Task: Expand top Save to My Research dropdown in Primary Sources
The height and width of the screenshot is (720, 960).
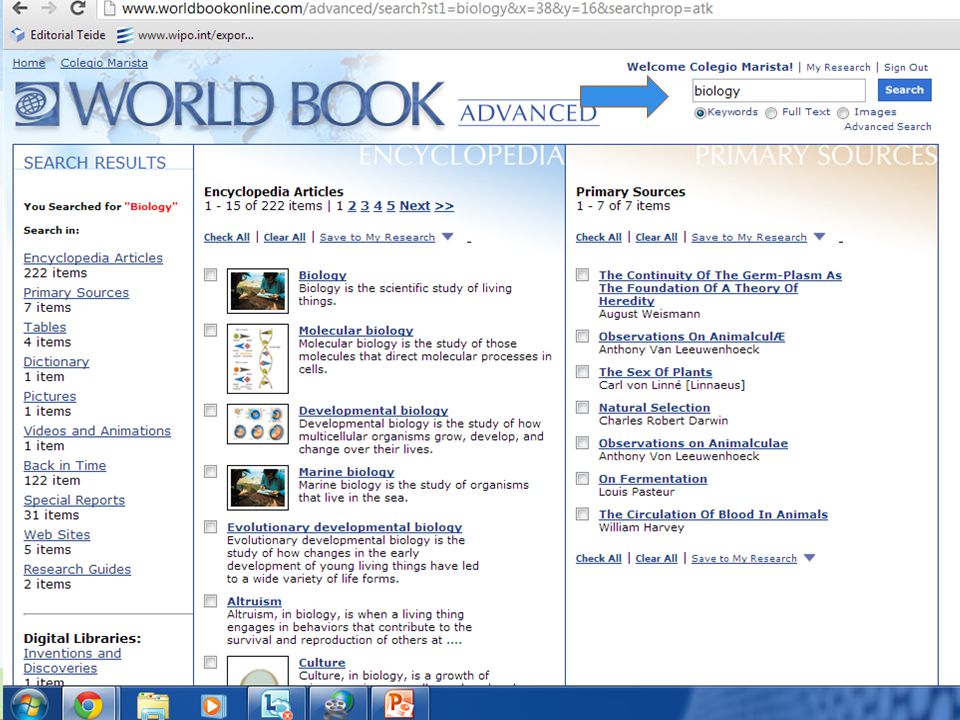Action: click(x=820, y=237)
